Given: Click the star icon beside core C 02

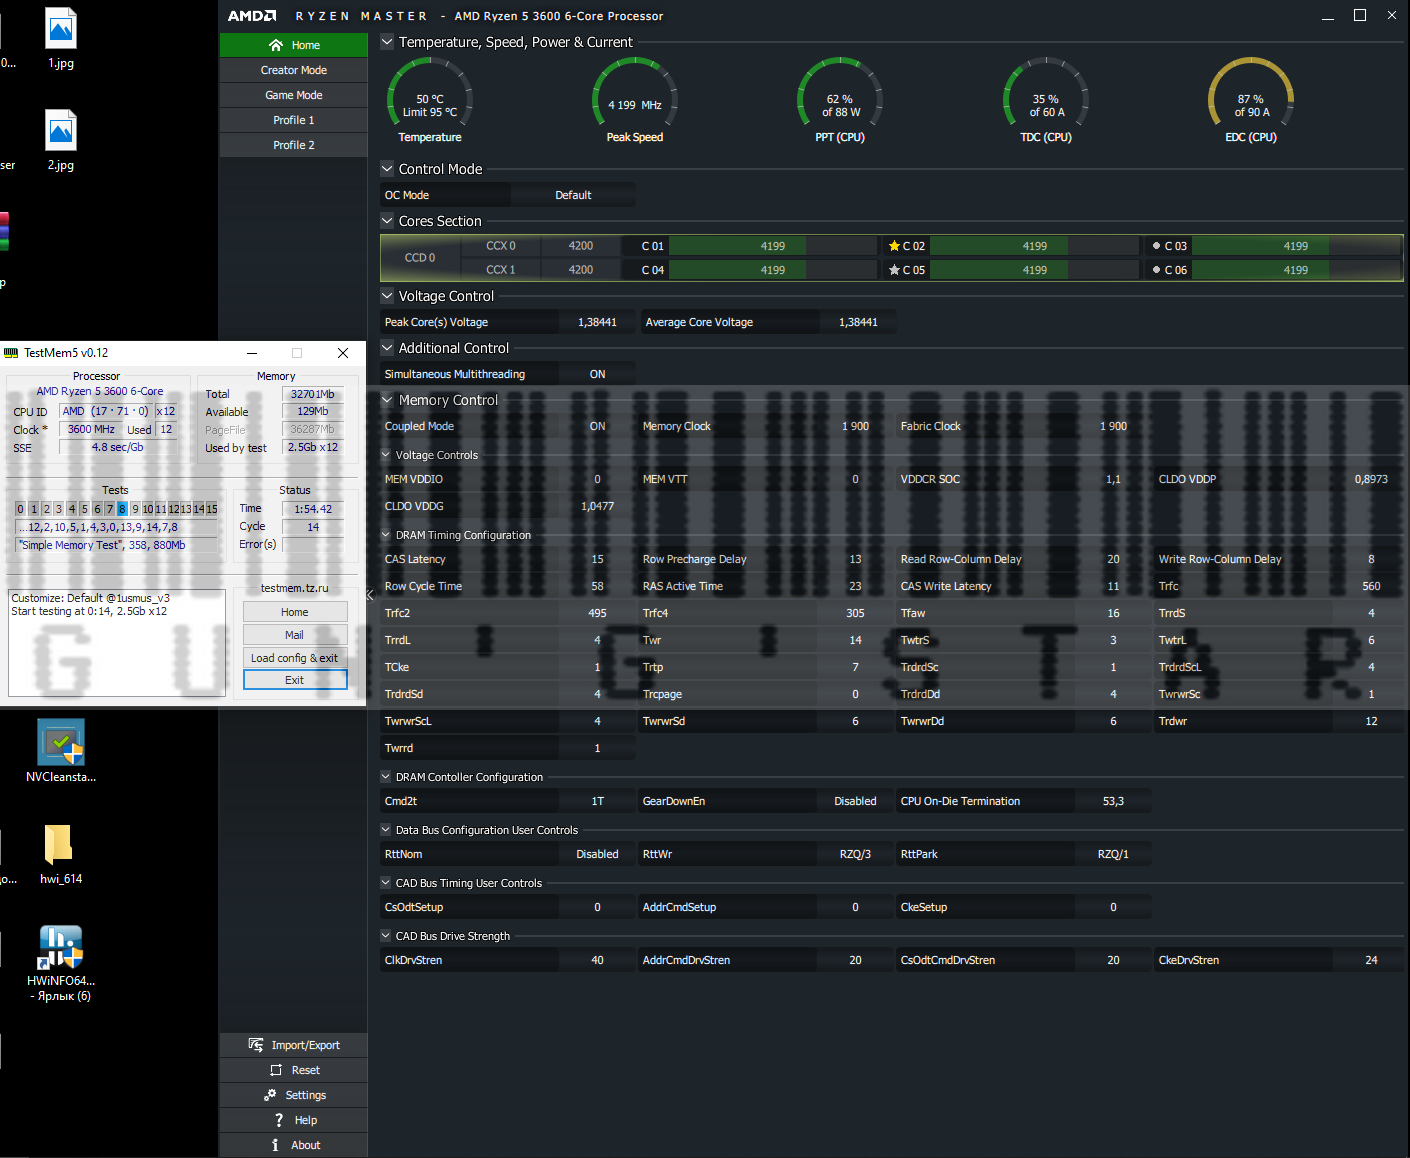Looking at the screenshot, I should (x=894, y=246).
